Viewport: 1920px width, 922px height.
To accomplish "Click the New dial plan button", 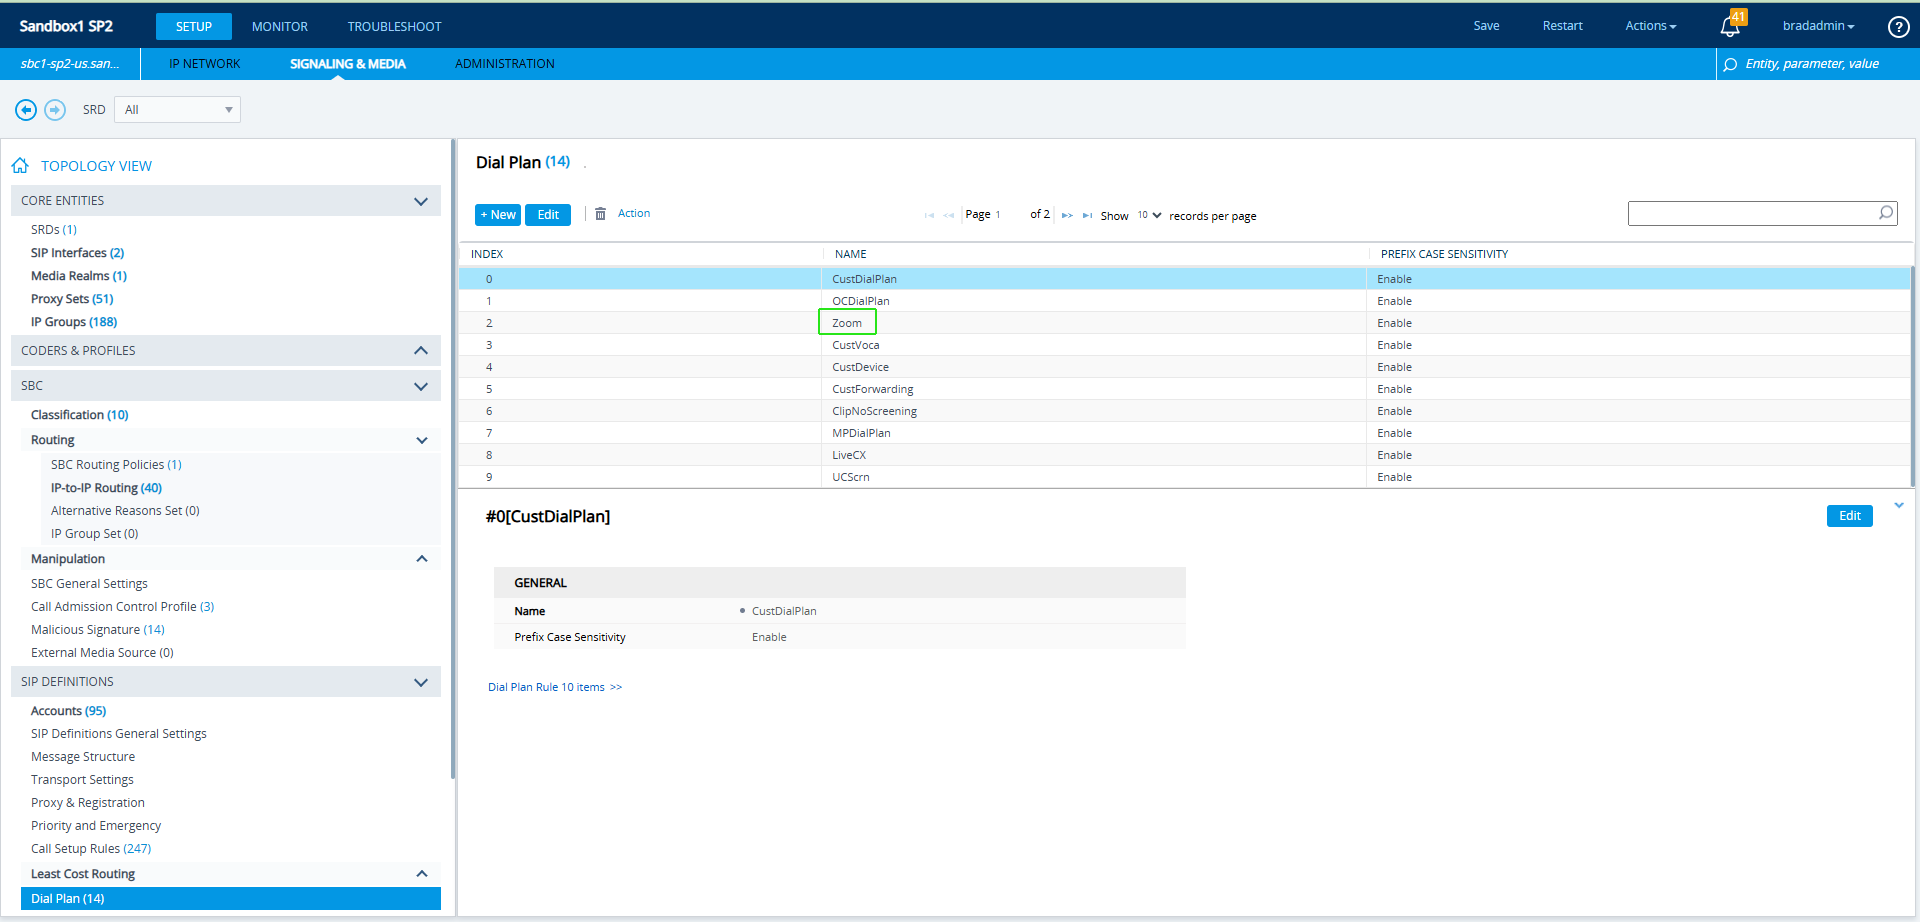I will click(x=498, y=215).
